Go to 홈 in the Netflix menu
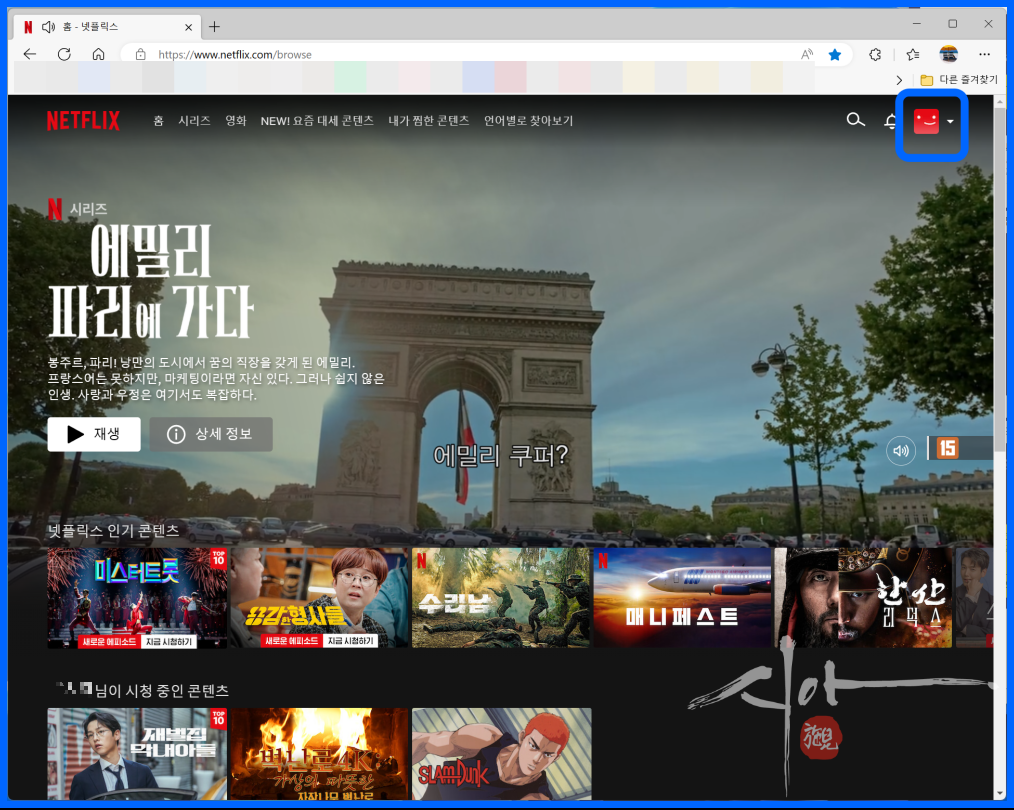Screen dimensions: 1014x810 pos(158,121)
